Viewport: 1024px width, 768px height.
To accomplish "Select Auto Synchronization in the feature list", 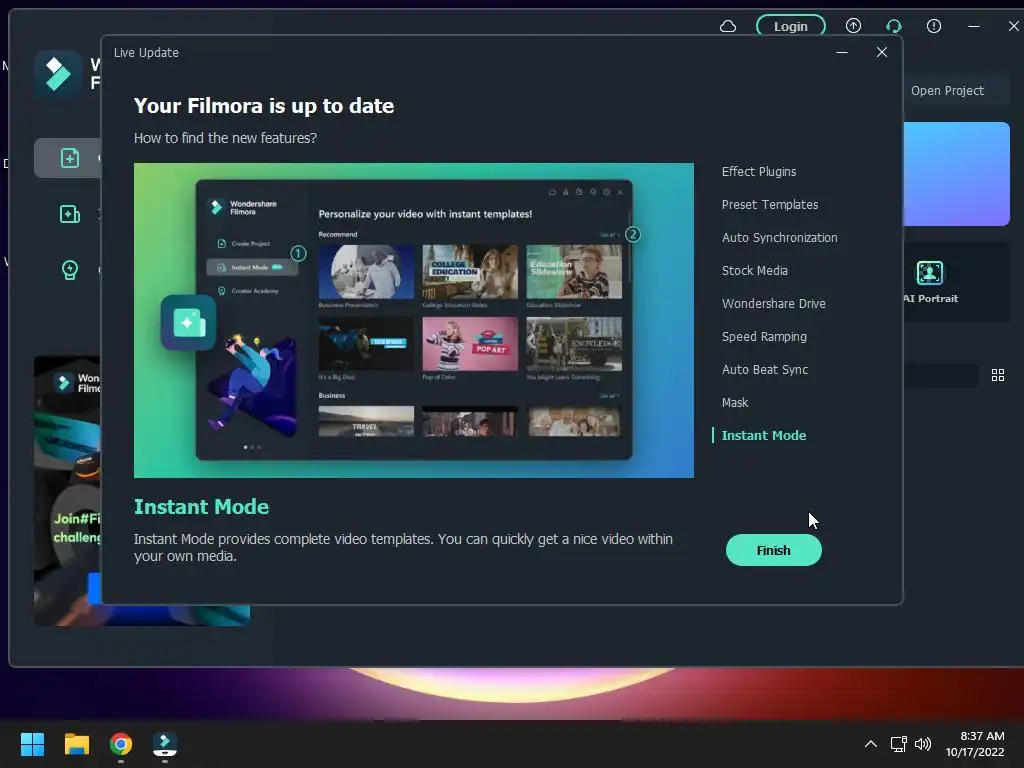I will [x=779, y=238].
